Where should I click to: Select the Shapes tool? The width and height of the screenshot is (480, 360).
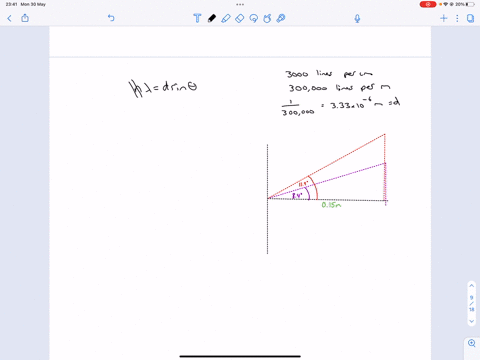[267, 18]
